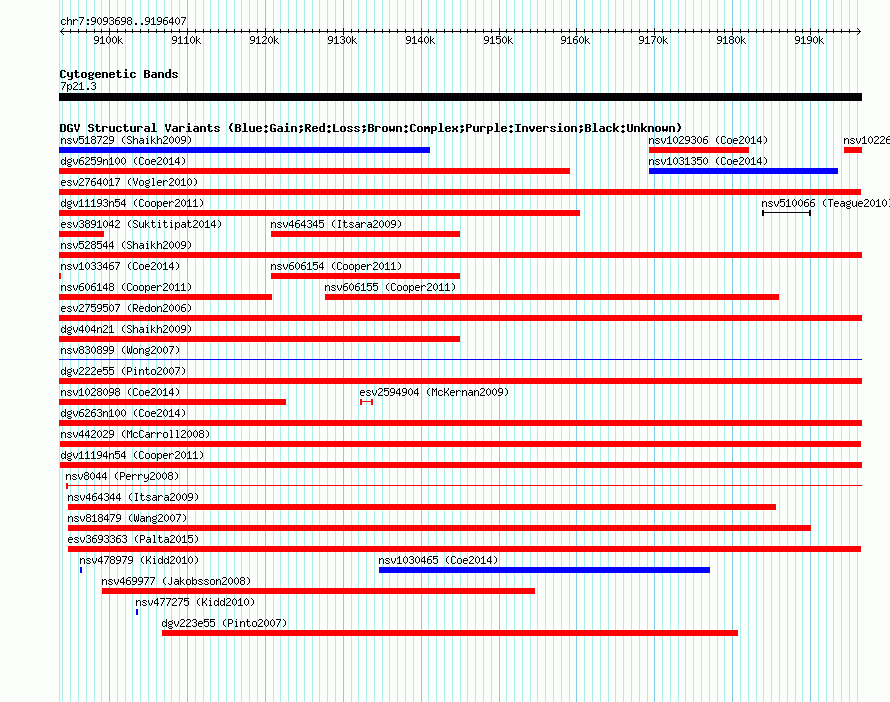Select the nsv1029306 (Coe2014) red variant bar

click(x=699, y=150)
